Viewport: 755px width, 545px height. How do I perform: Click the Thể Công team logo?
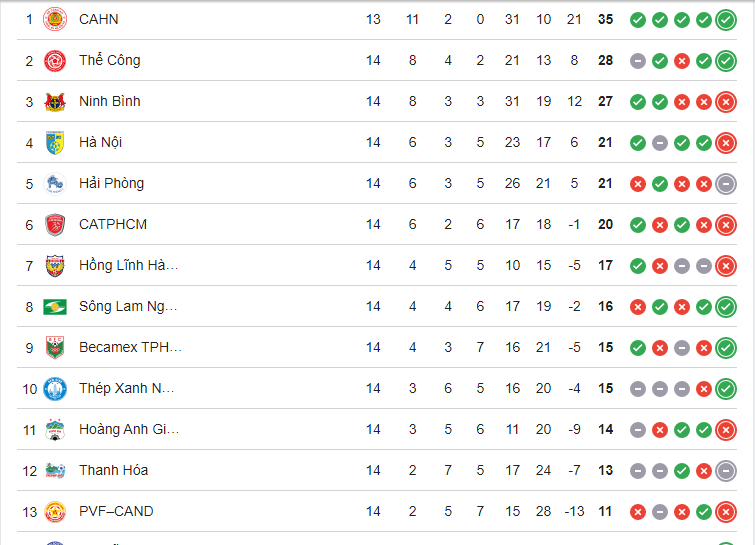[55, 60]
